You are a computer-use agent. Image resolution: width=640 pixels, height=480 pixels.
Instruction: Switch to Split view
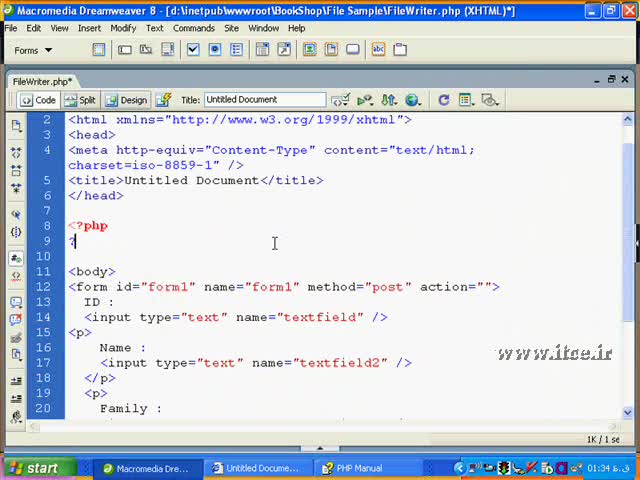[80, 100]
